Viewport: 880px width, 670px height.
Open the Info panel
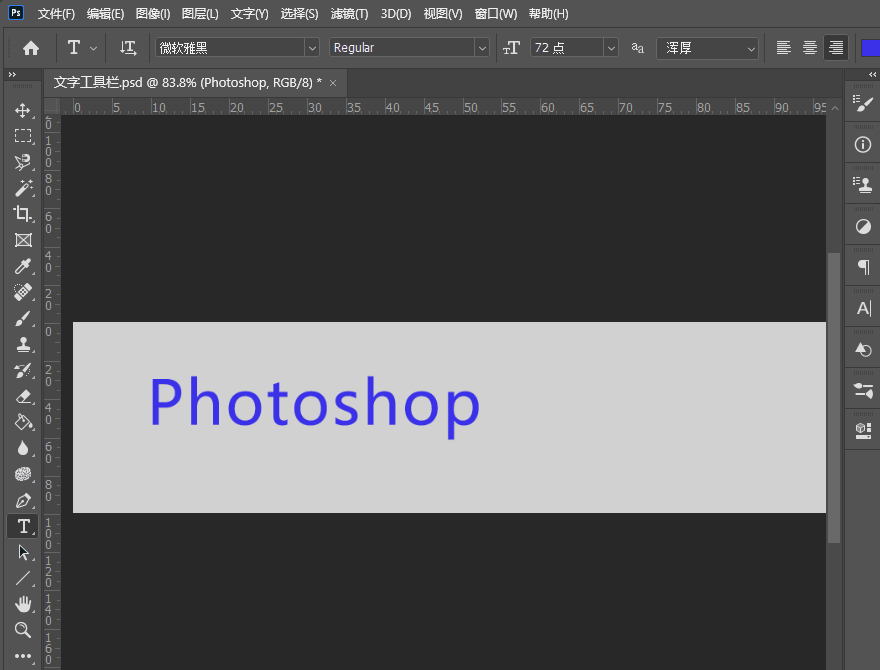pyautogui.click(x=863, y=145)
